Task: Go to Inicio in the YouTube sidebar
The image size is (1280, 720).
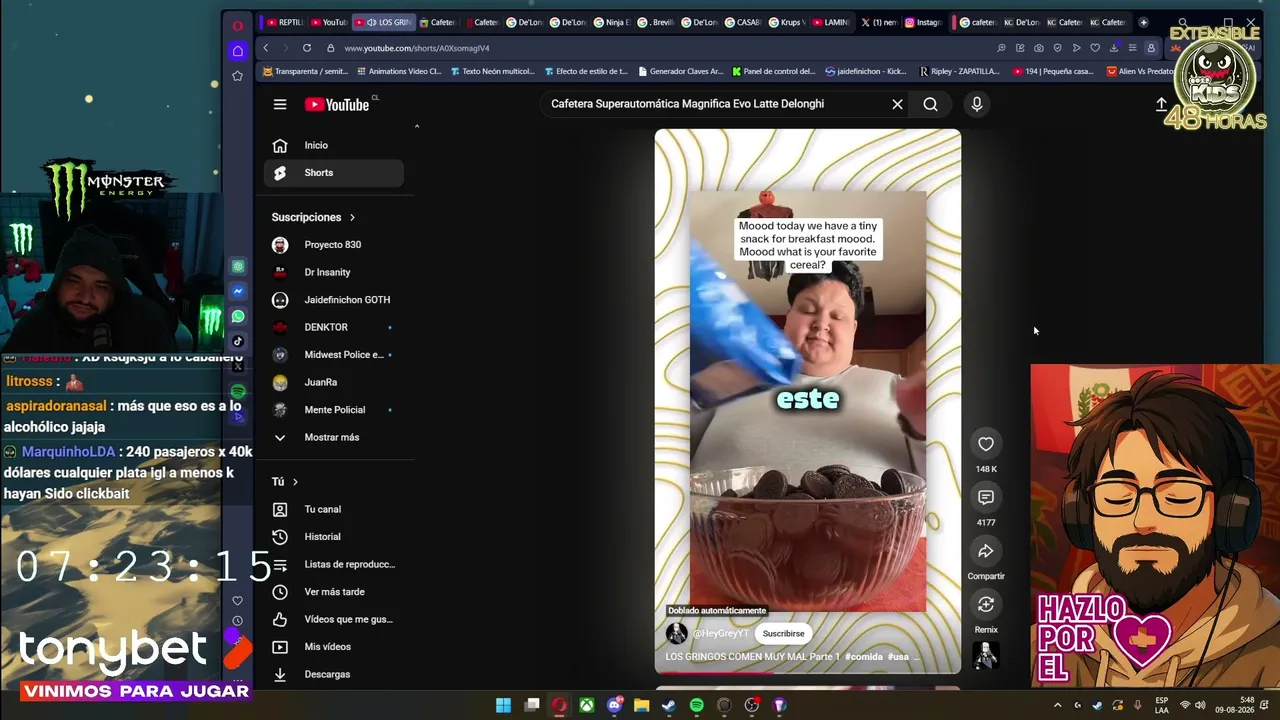Action: click(334, 145)
